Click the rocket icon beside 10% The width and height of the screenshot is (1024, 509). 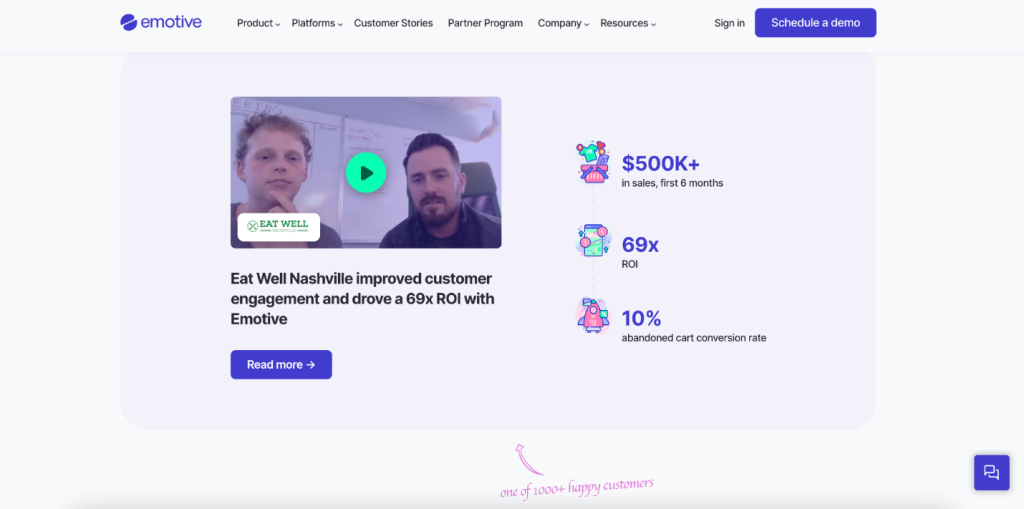coord(593,316)
